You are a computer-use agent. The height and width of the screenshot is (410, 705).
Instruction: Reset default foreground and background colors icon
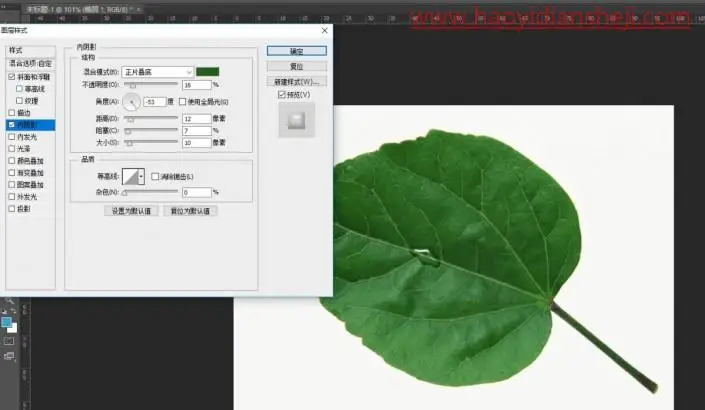(4, 311)
